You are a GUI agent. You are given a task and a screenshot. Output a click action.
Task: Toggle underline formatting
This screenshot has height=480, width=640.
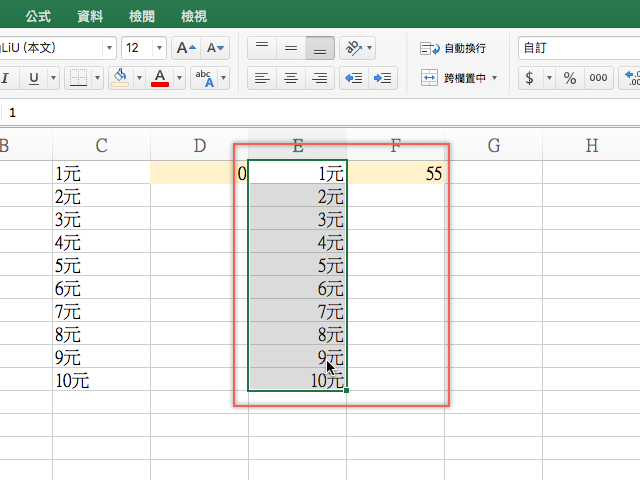click(34, 78)
